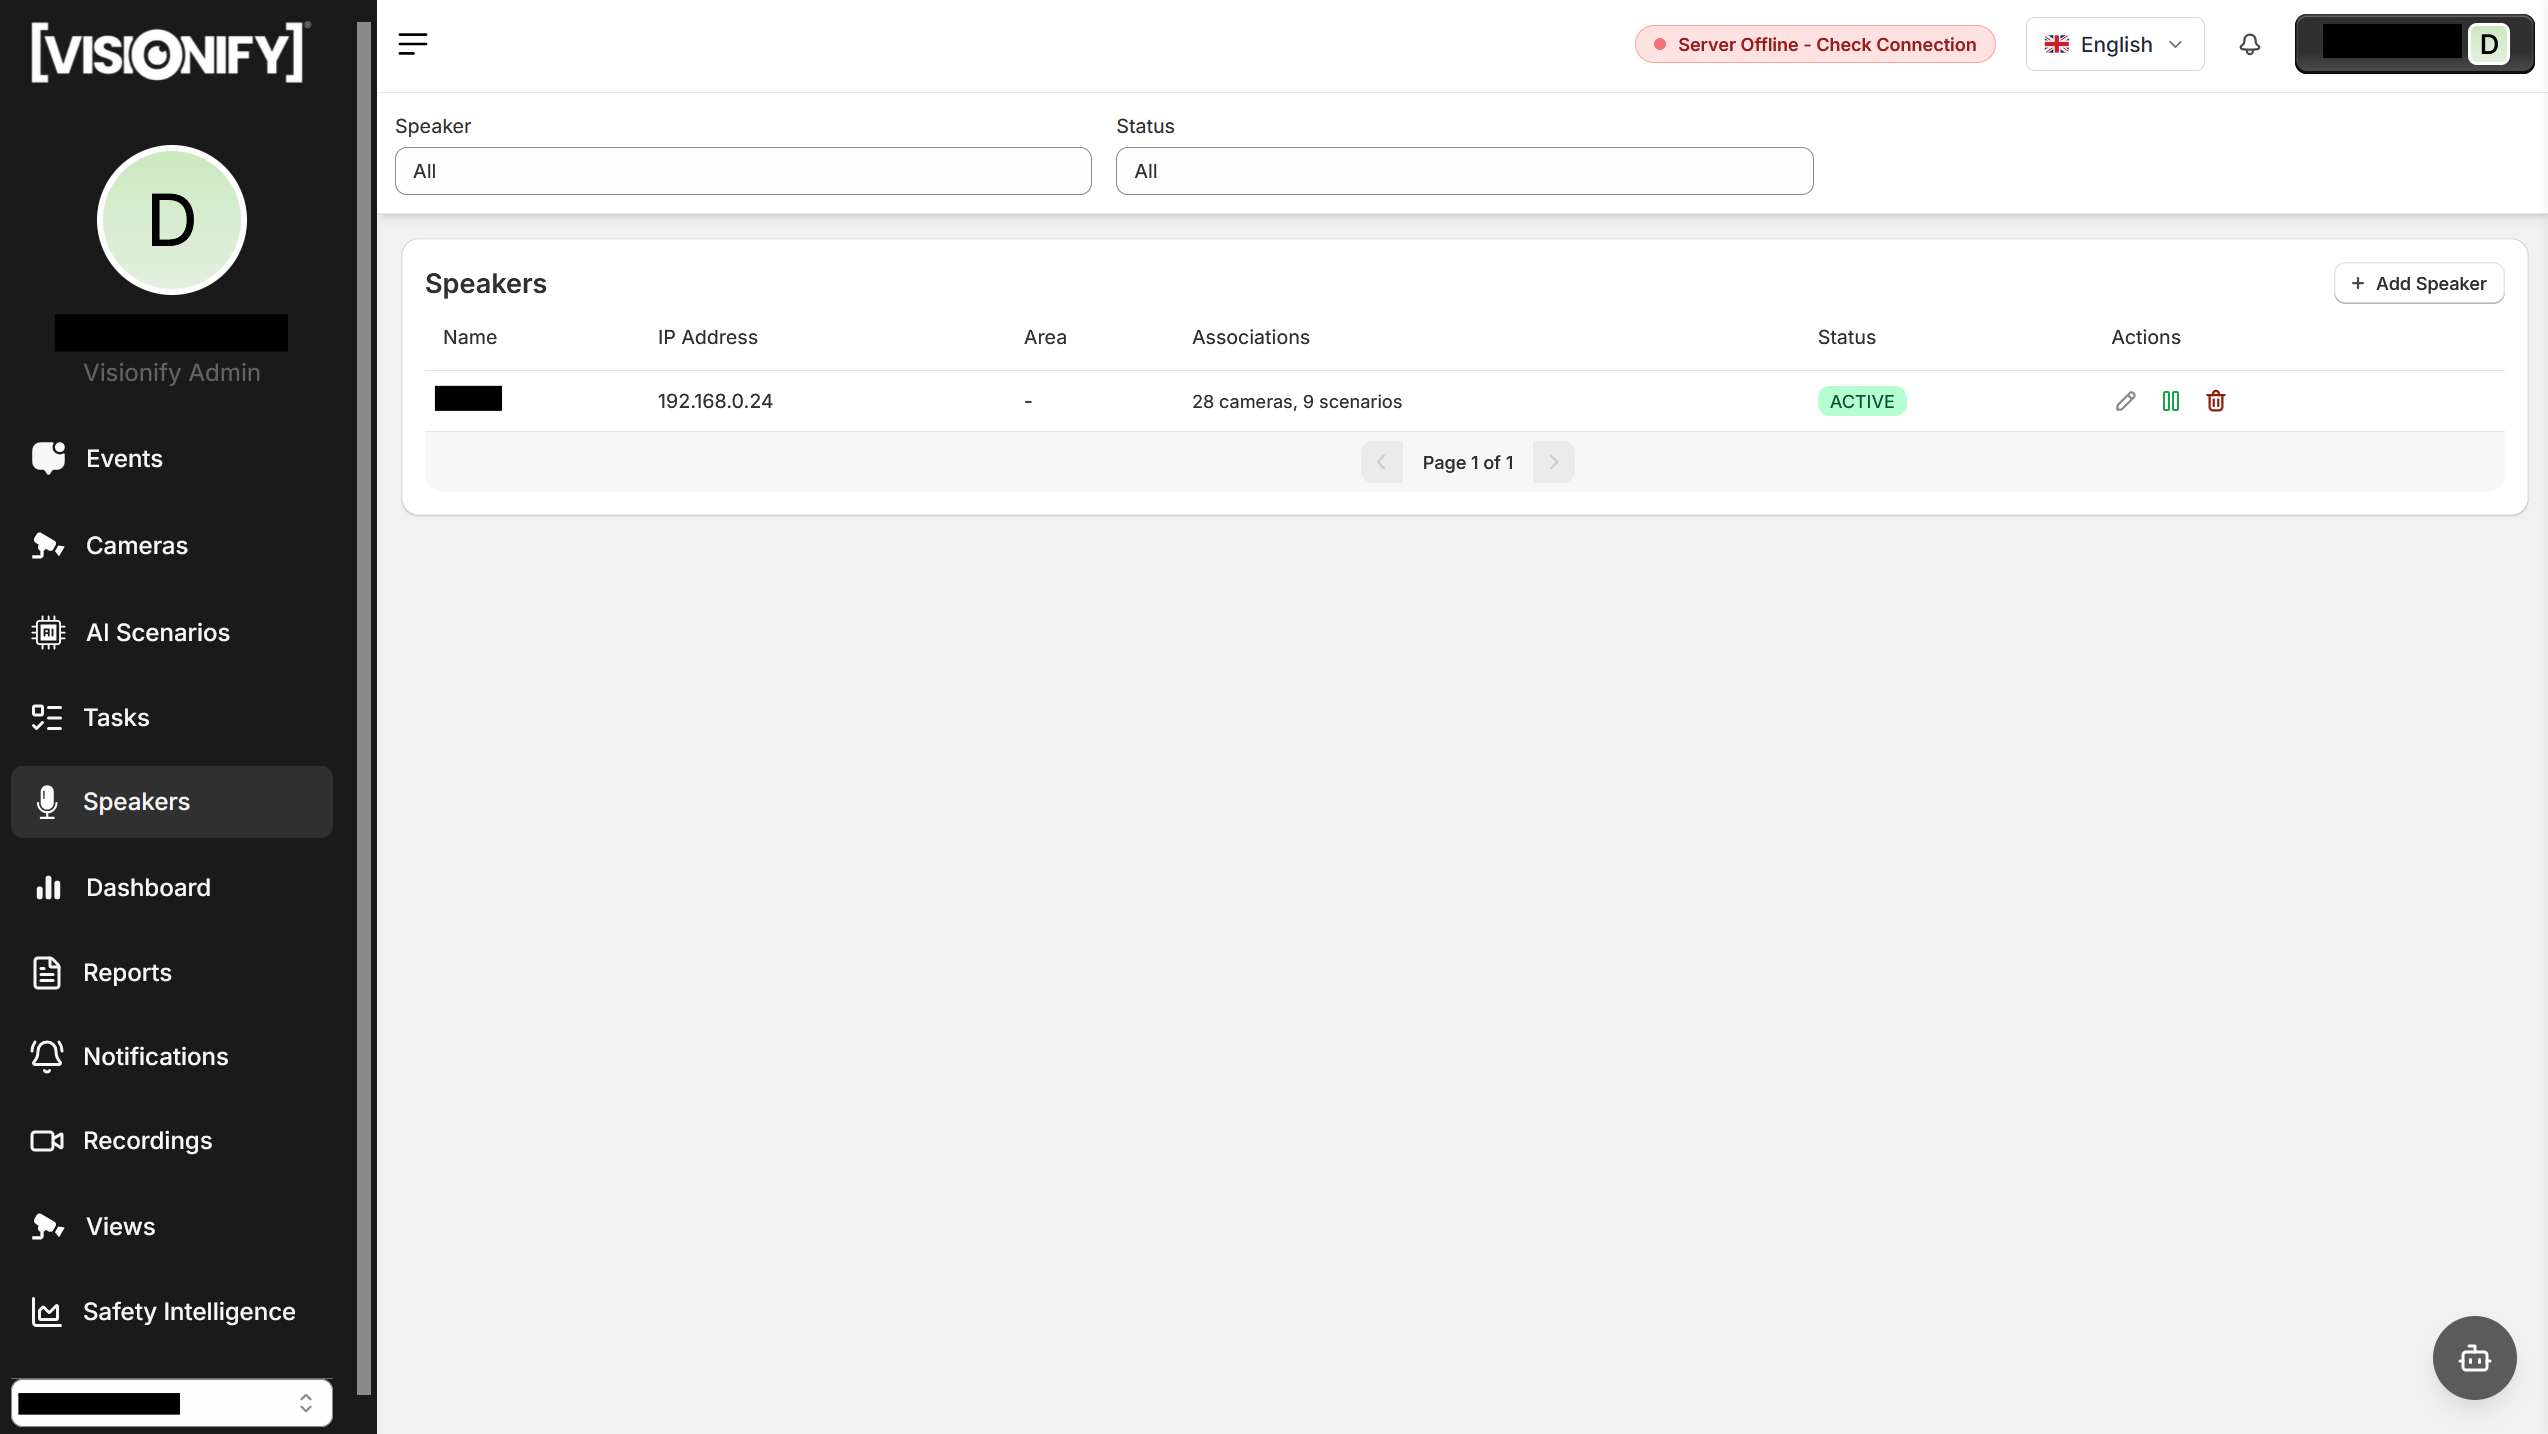Toggle the hamburger sidebar menu icon
The height and width of the screenshot is (1434, 2548).
tap(412, 44)
